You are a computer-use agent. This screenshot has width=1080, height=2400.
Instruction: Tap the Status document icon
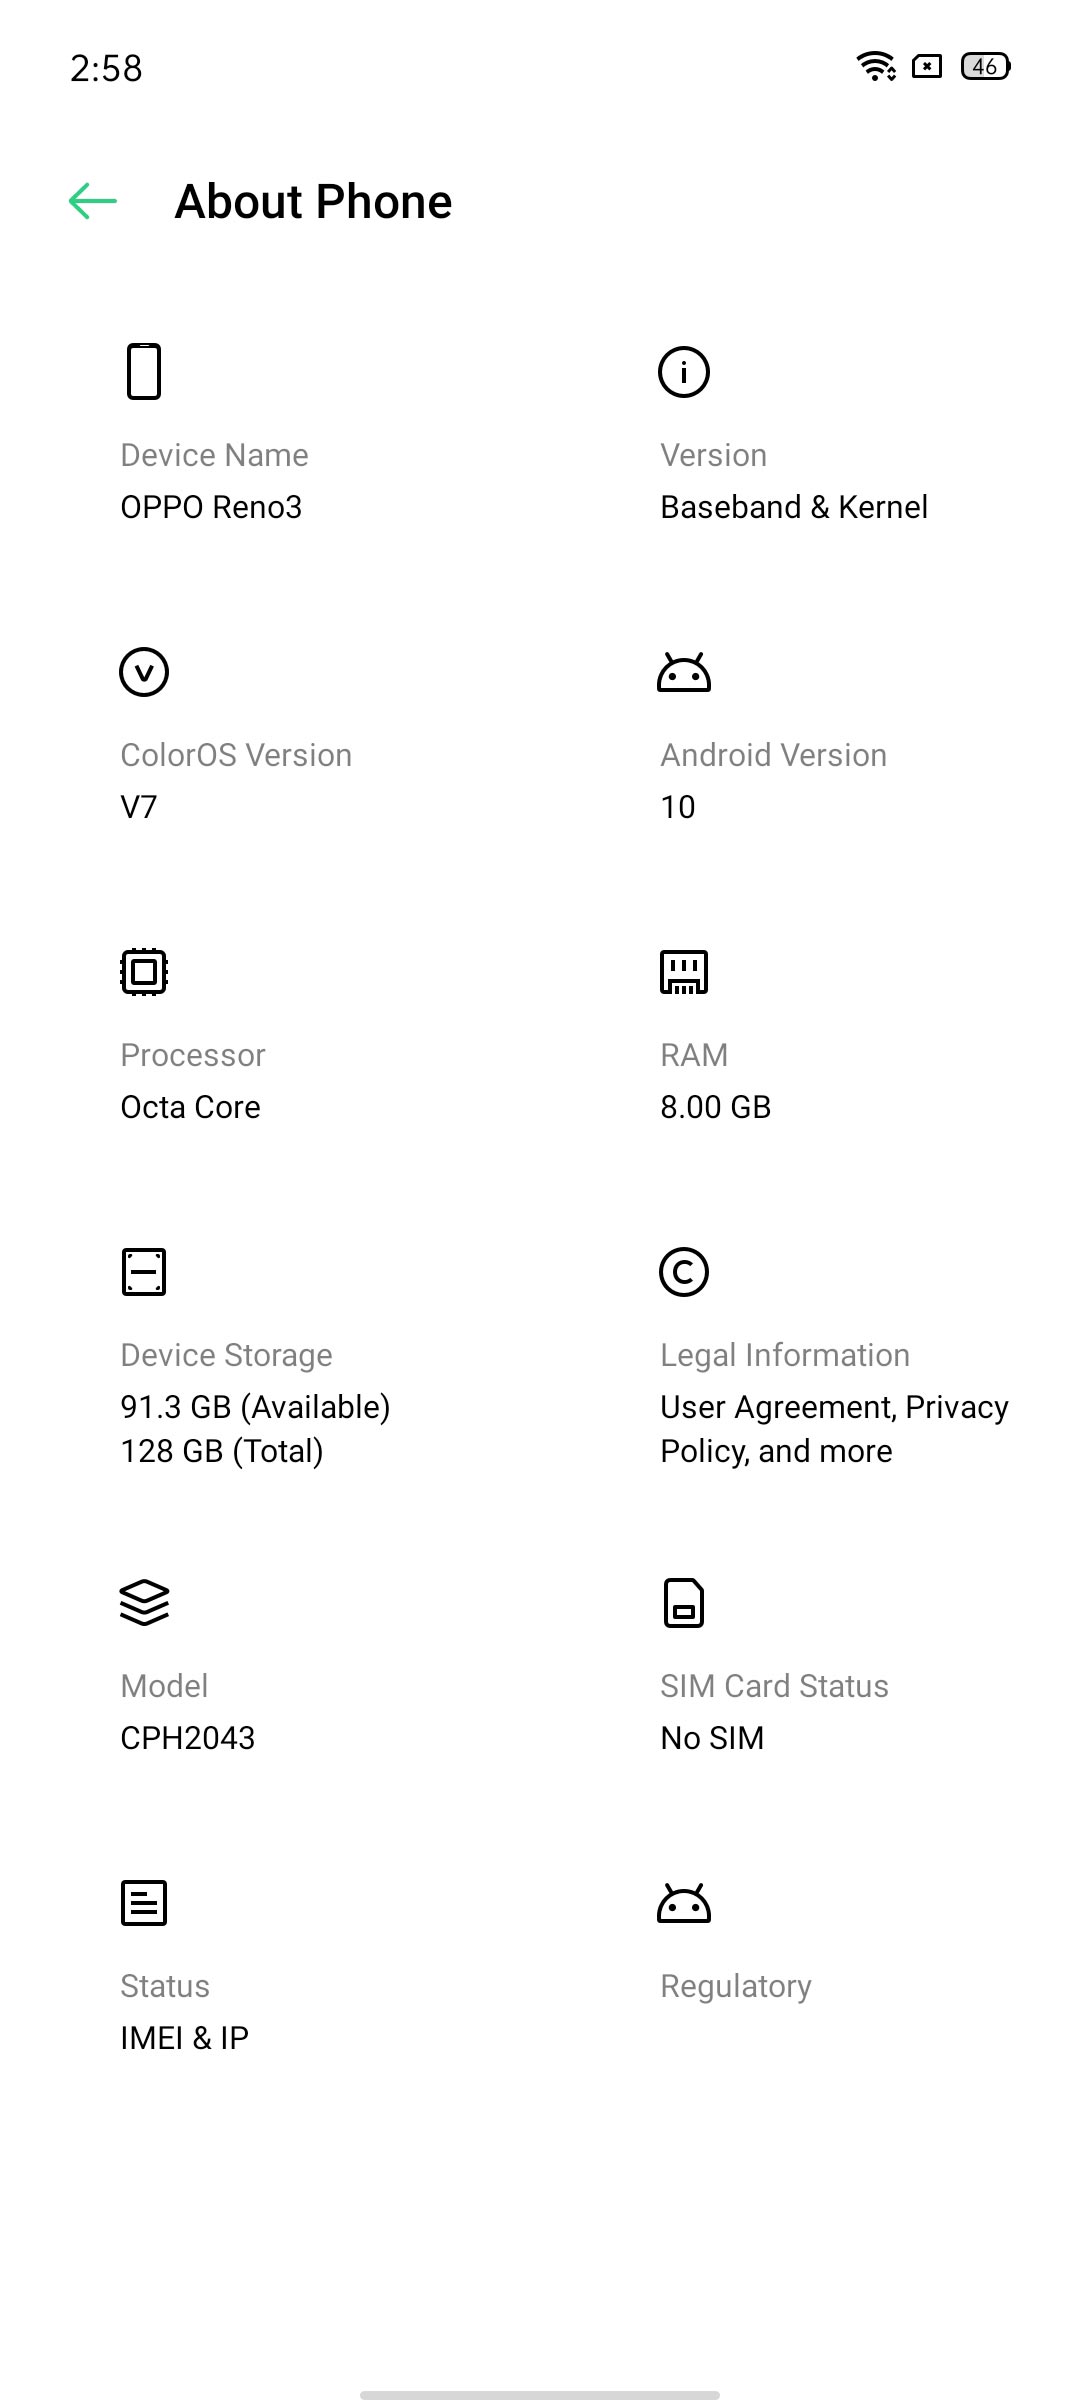coord(144,1903)
